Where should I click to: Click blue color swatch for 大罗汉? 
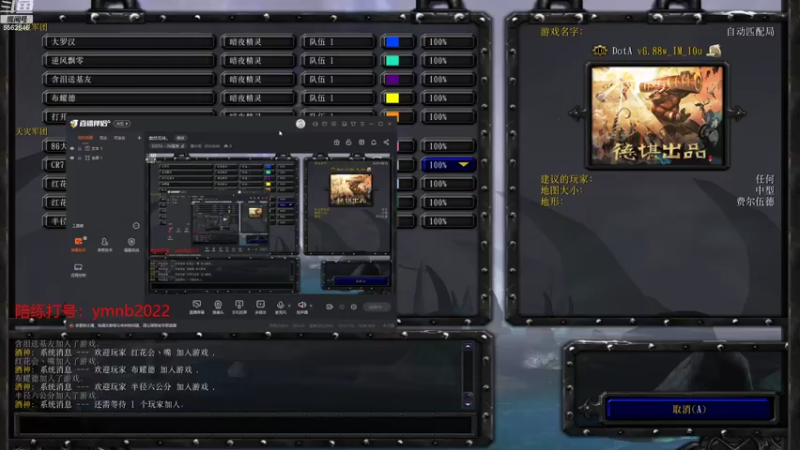pyautogui.click(x=393, y=42)
